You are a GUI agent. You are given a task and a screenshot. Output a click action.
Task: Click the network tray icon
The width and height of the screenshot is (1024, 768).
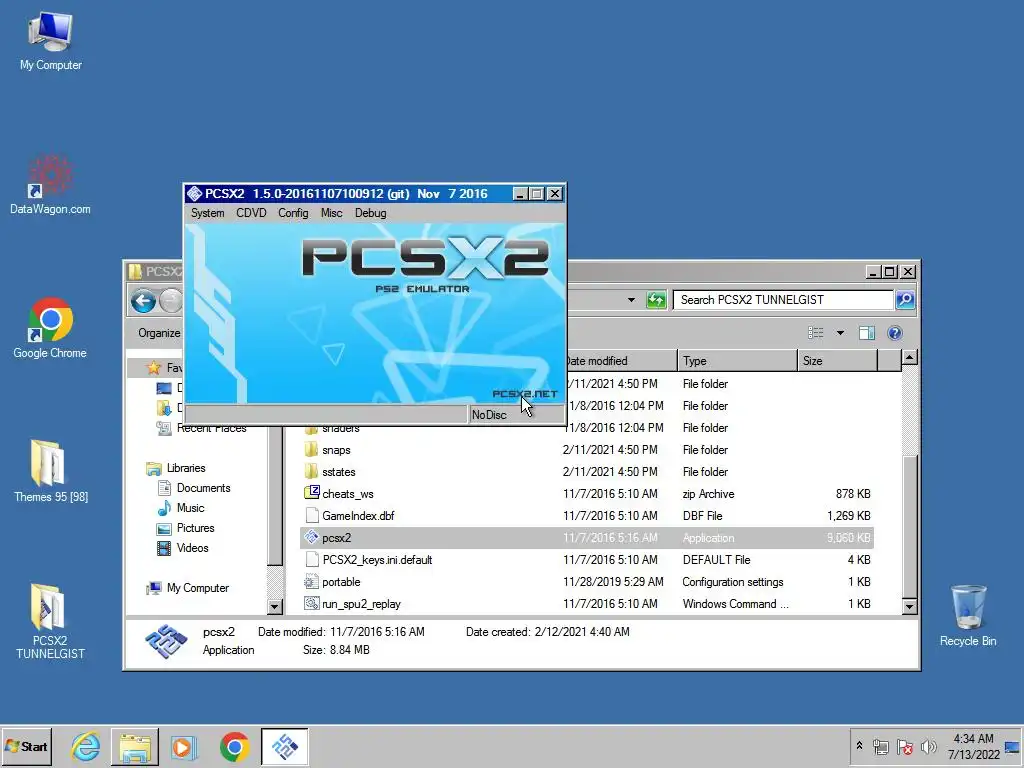[x=880, y=746]
